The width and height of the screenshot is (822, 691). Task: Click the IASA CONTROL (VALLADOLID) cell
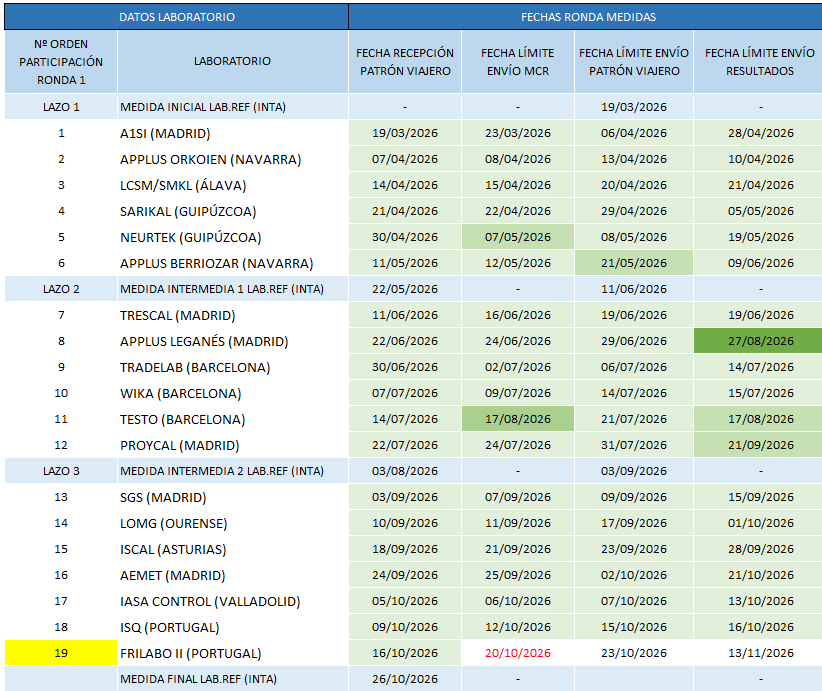233,601
